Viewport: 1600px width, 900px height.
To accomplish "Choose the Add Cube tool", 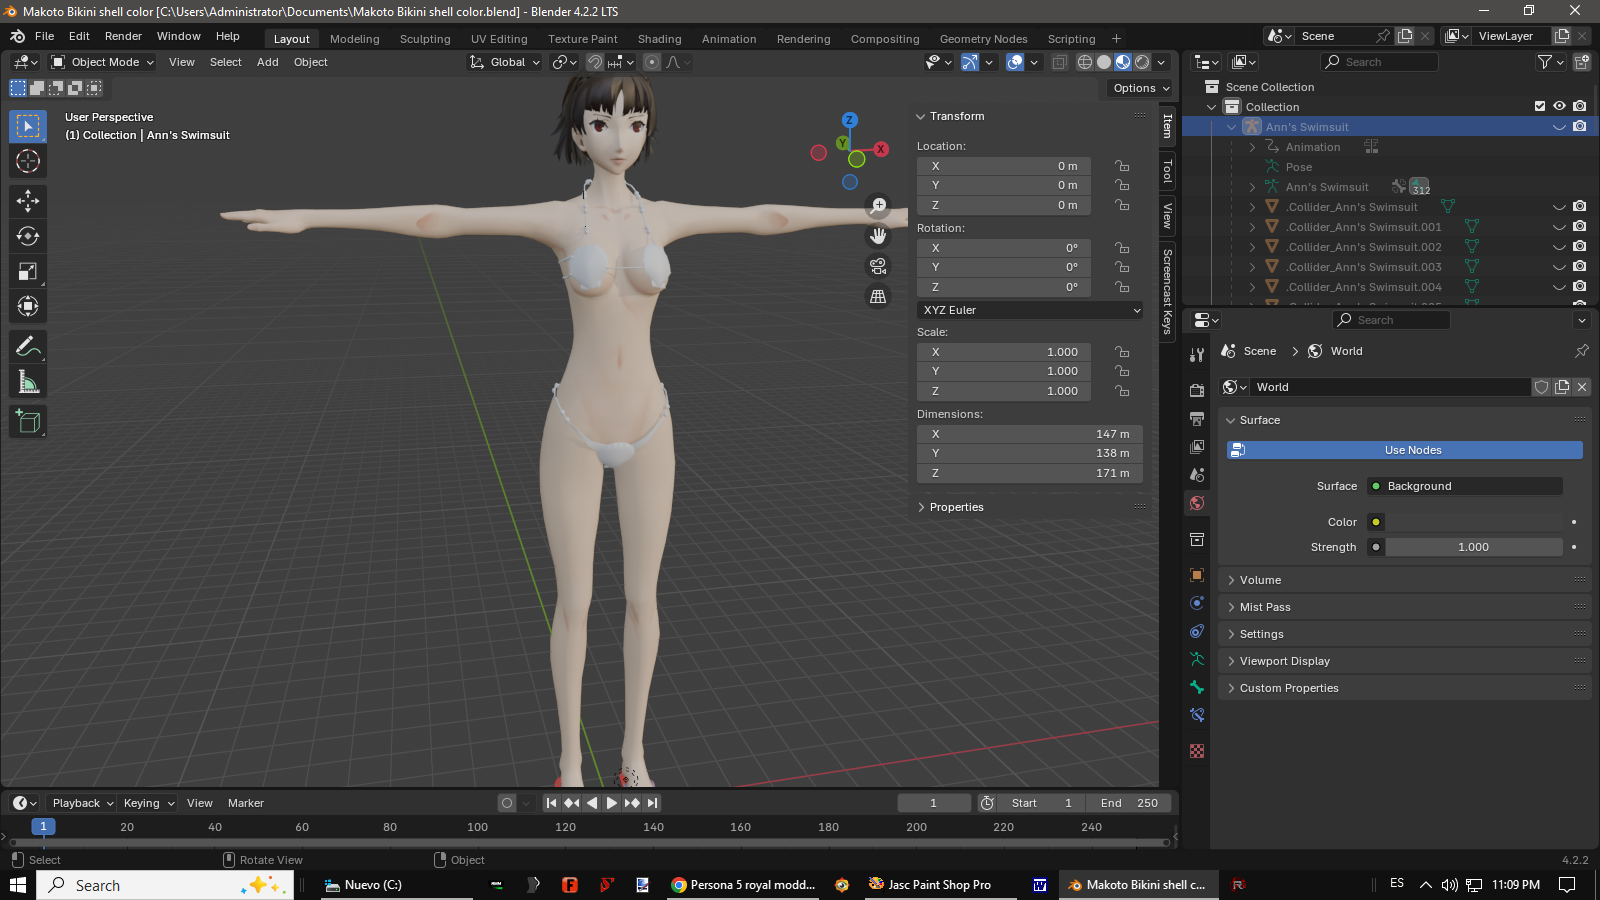I will point(28,421).
